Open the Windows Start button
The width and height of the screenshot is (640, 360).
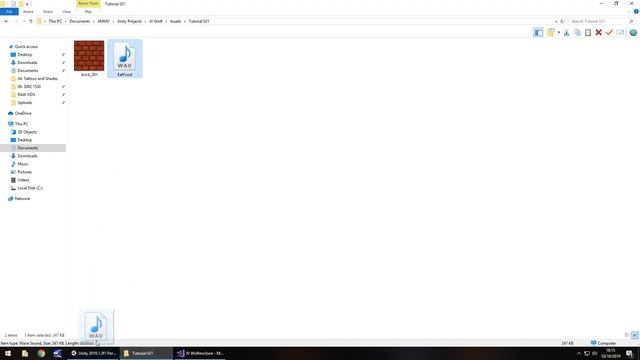(x=8, y=353)
